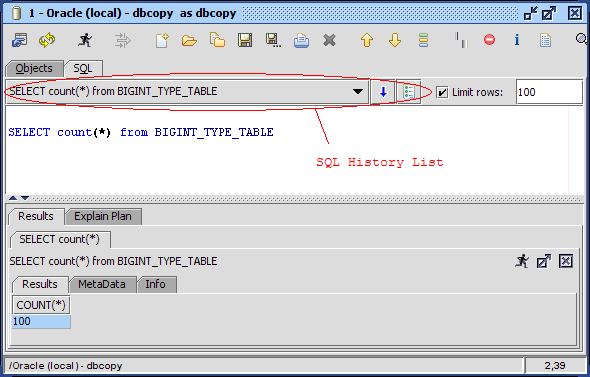Close the SELECT count(*) result panel
590x377 pixels.
point(566,261)
